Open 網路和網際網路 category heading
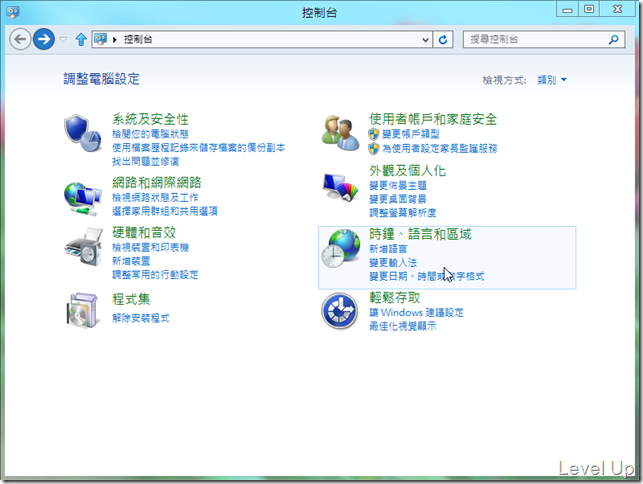This screenshot has width=643, height=484. click(x=157, y=183)
